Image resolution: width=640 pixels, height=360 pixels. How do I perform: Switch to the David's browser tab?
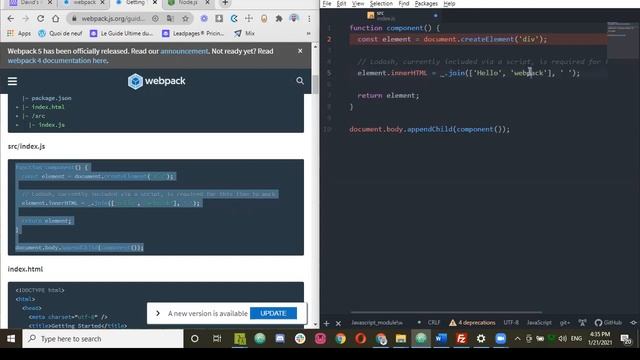tap(30, 3)
